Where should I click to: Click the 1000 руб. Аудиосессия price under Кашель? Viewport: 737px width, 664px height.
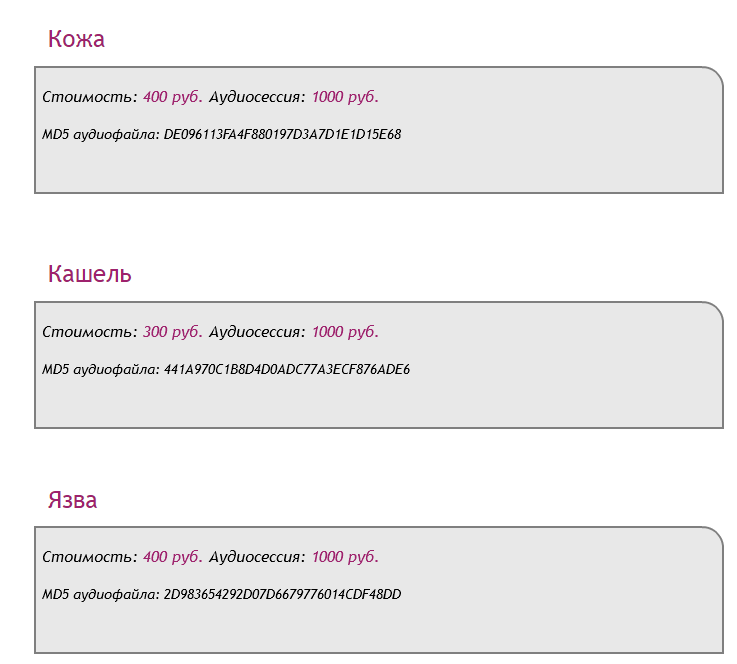coord(345,332)
